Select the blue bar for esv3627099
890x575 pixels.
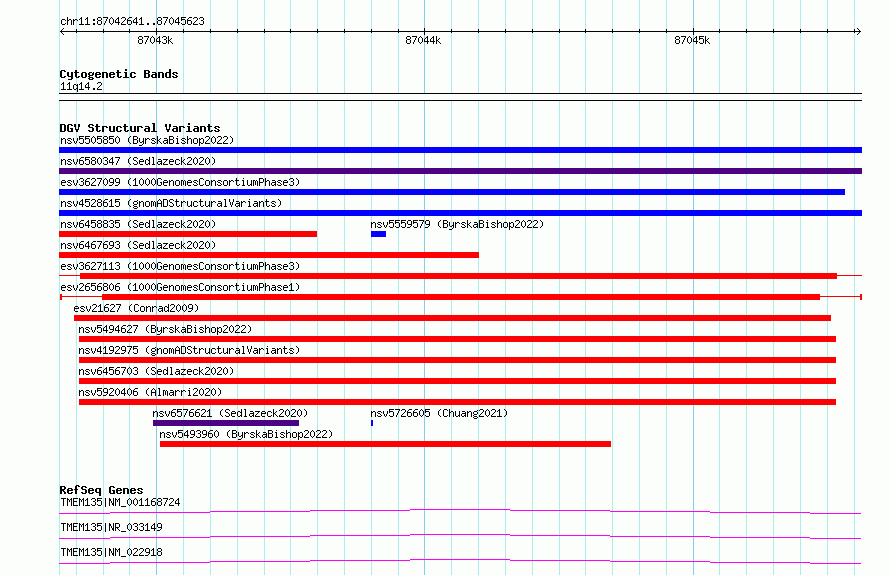pyautogui.click(x=452, y=192)
